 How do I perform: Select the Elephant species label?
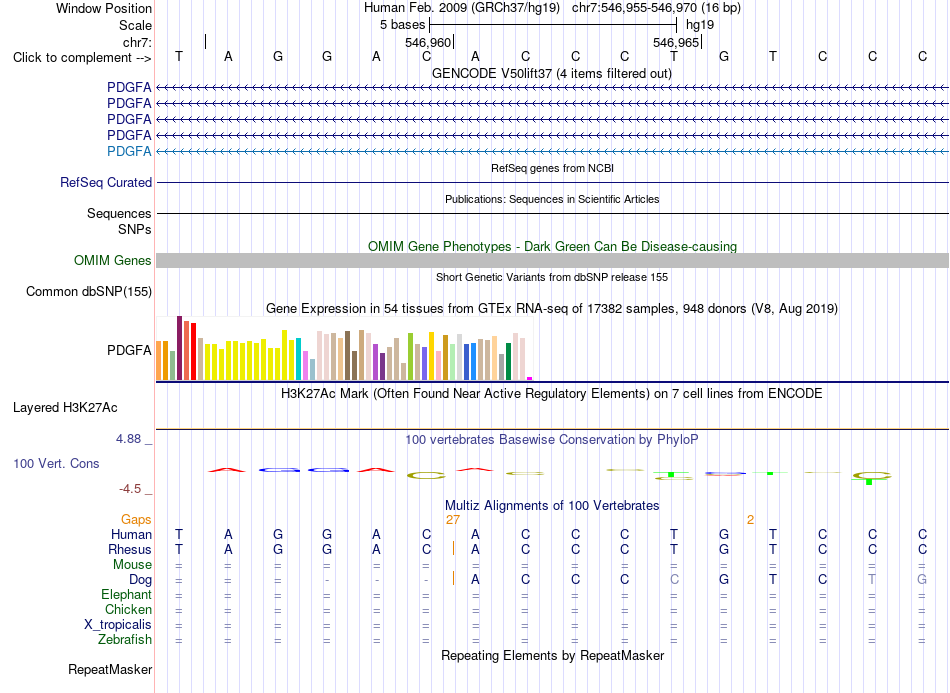pos(126,594)
